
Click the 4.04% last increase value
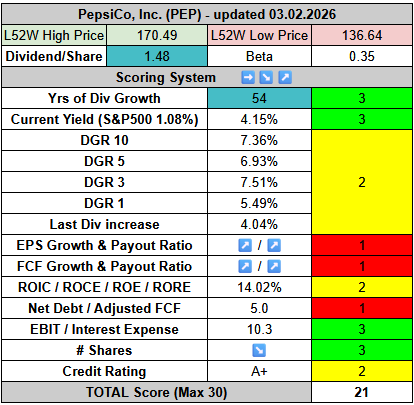point(259,224)
